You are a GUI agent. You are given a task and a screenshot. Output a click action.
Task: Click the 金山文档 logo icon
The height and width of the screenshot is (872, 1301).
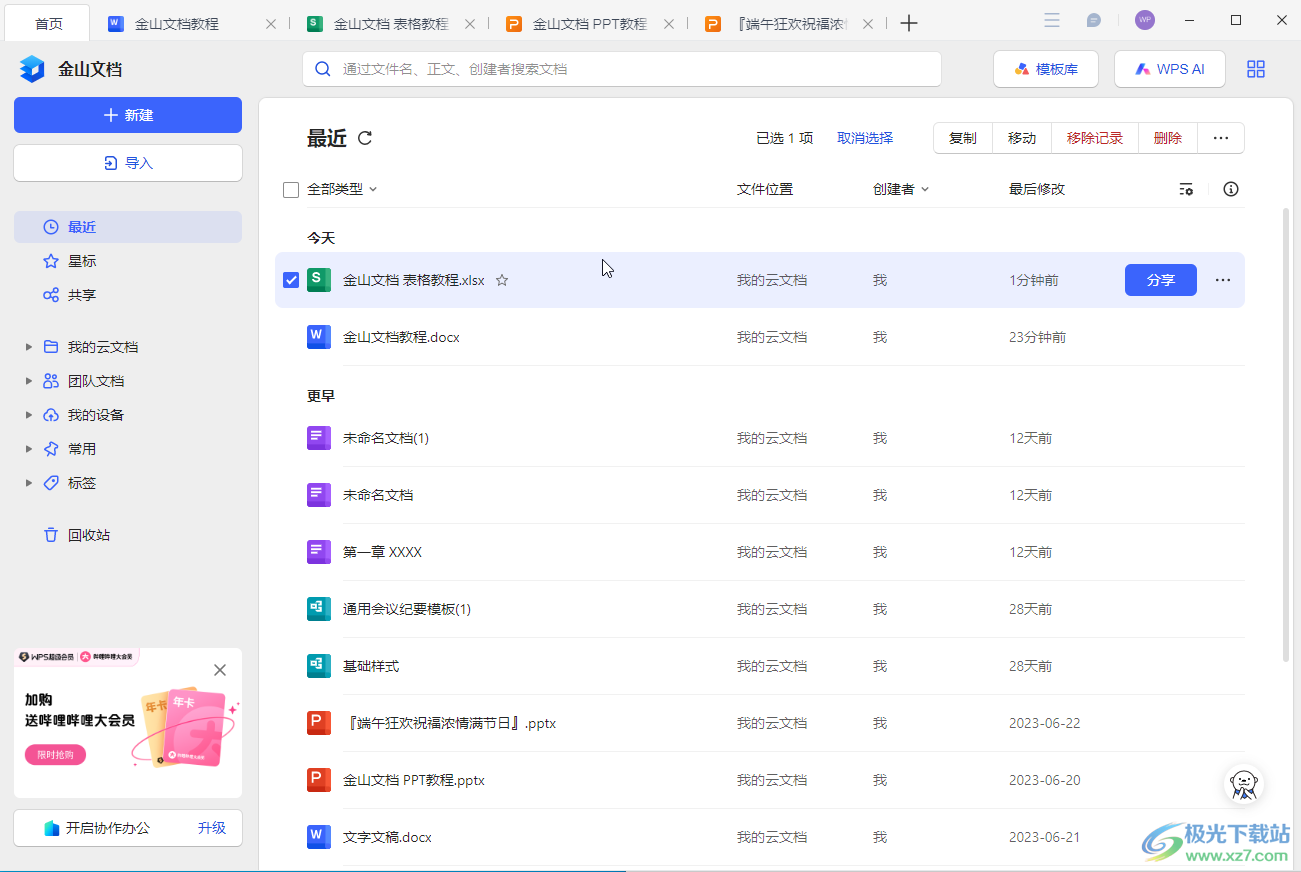click(x=32, y=69)
